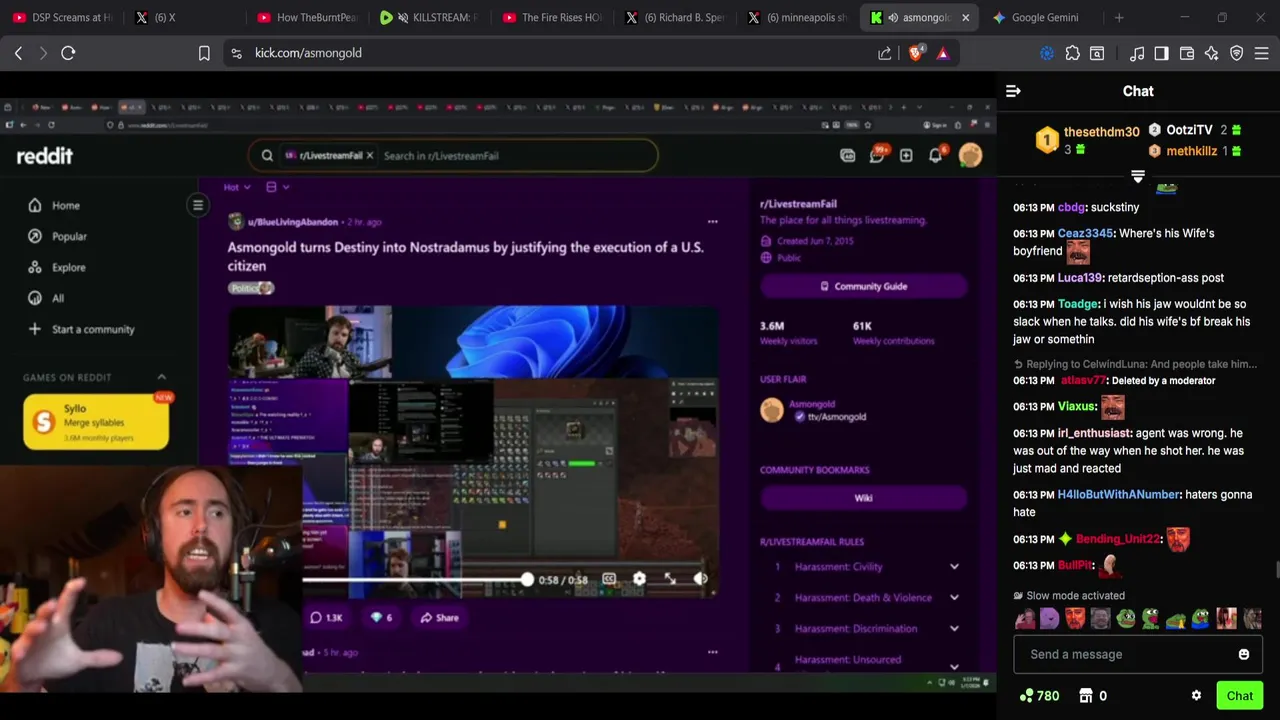
Task: Open the browser main hamburger menu
Action: tap(1261, 53)
